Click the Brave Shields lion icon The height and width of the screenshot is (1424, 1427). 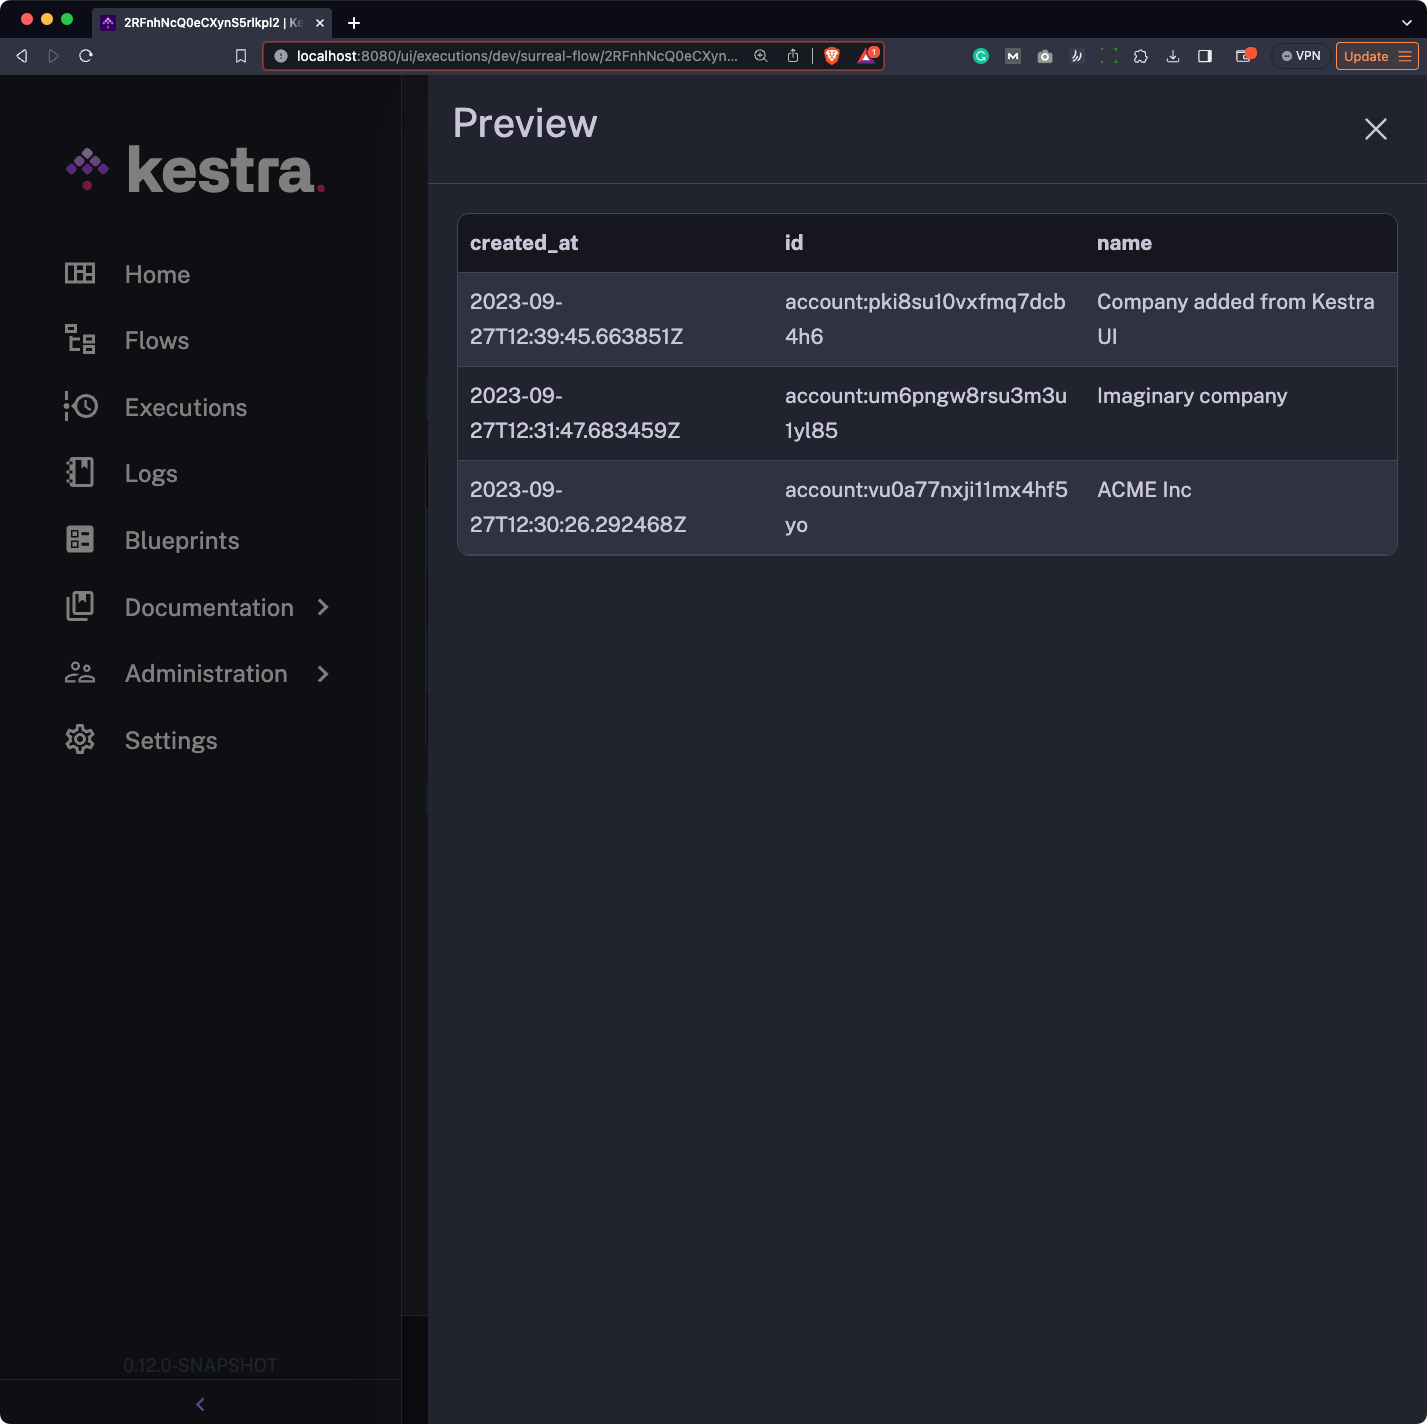[832, 56]
